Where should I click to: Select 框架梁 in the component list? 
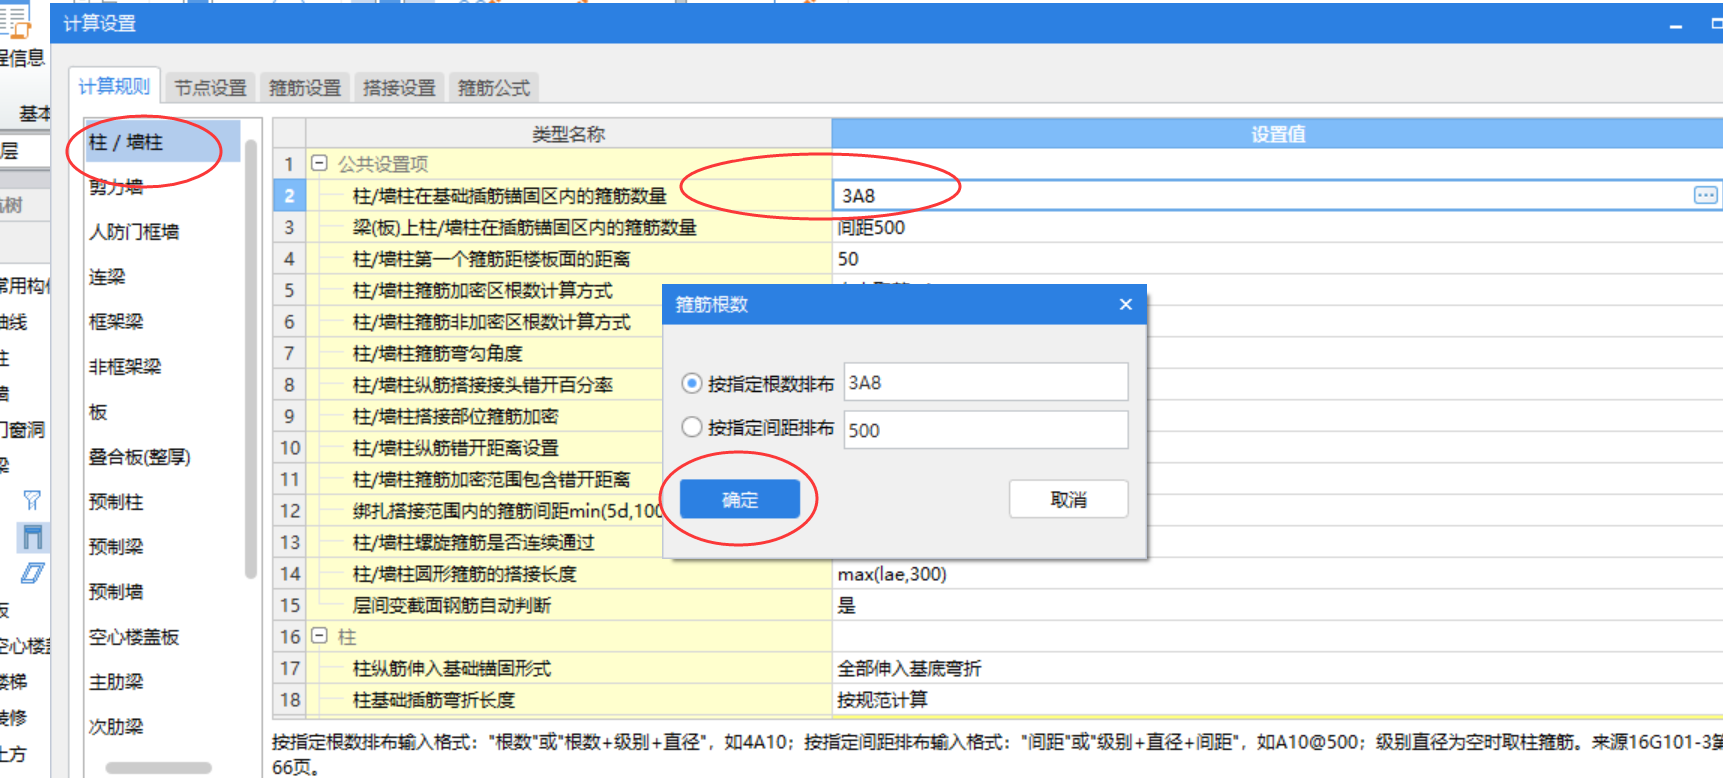coord(116,322)
